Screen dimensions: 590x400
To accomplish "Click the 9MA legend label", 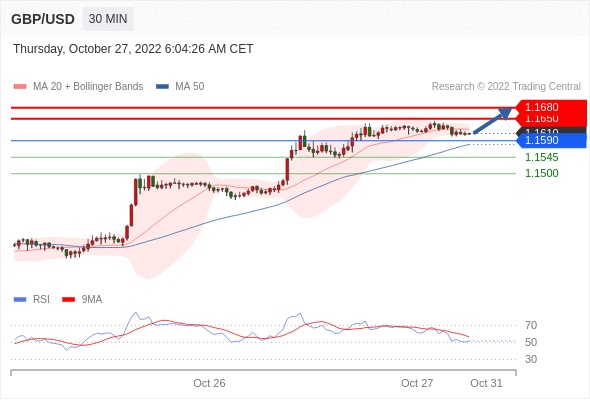I will point(92,300).
